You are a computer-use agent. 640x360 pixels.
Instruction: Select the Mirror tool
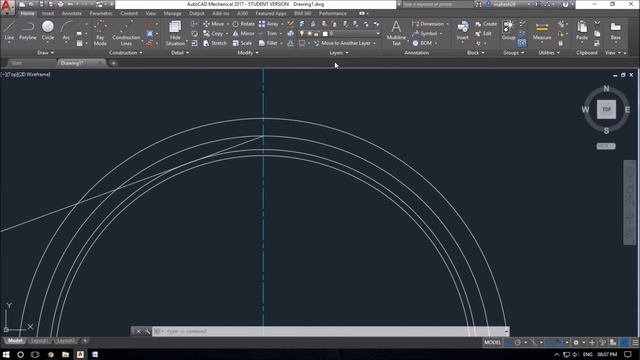pos(243,33)
